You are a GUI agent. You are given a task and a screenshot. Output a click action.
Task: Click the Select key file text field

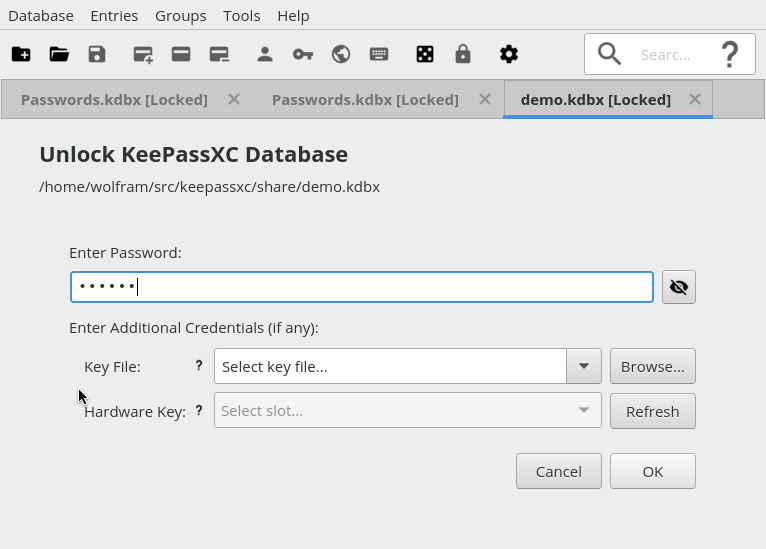390,366
